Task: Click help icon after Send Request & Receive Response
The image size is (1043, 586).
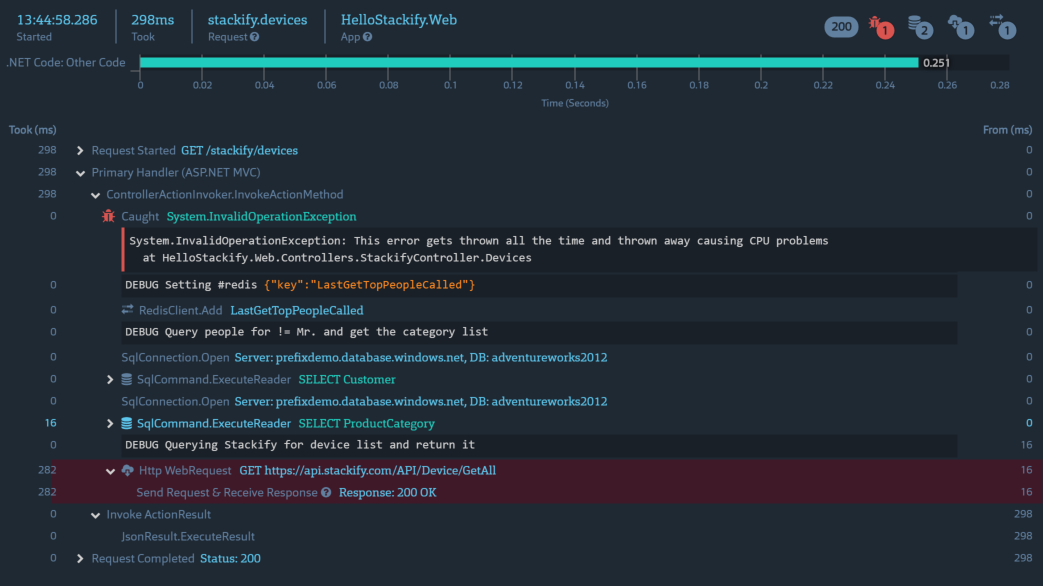Action: [x=326, y=492]
